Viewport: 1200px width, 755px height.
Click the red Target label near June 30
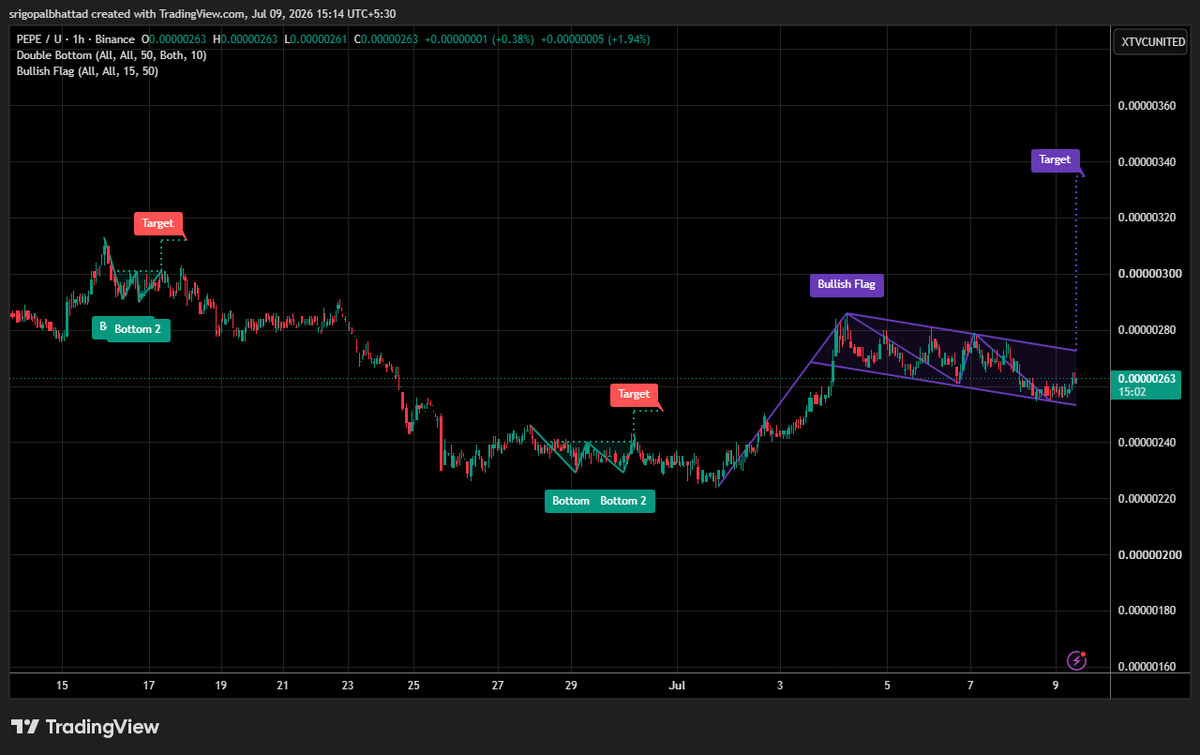click(x=634, y=394)
